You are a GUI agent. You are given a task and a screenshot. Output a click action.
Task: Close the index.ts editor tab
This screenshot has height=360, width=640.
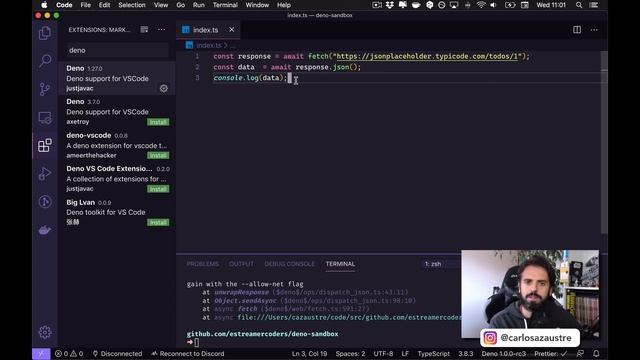pyautogui.click(x=231, y=29)
